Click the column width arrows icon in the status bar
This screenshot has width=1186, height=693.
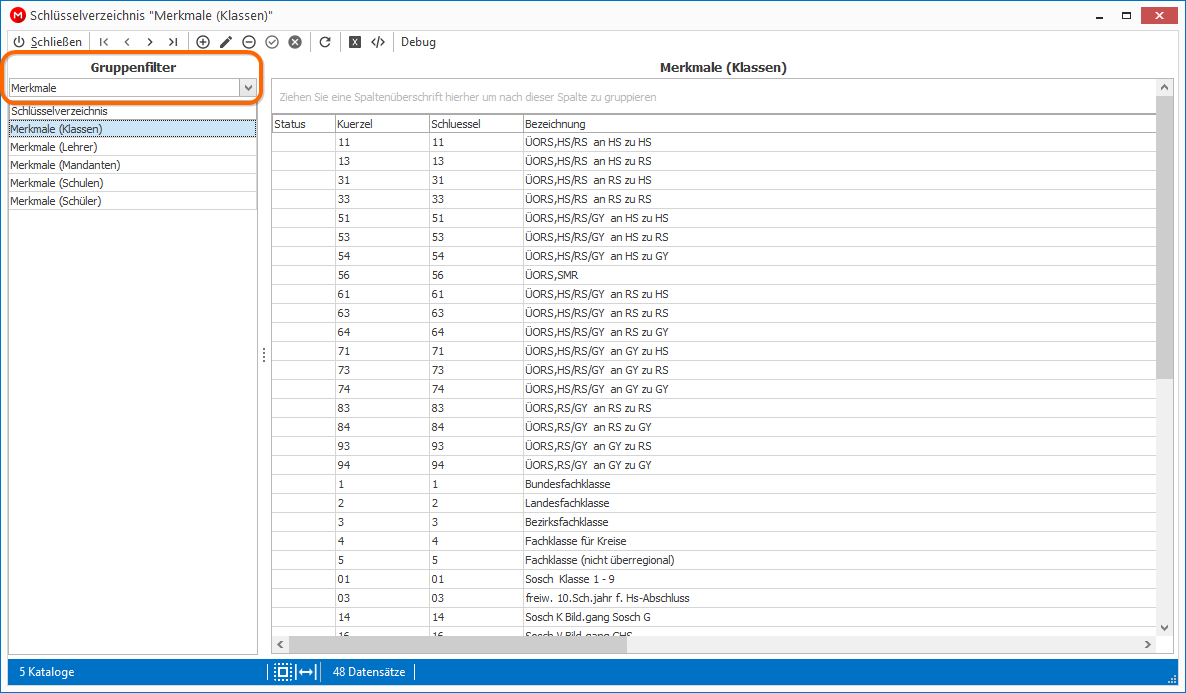tap(306, 672)
